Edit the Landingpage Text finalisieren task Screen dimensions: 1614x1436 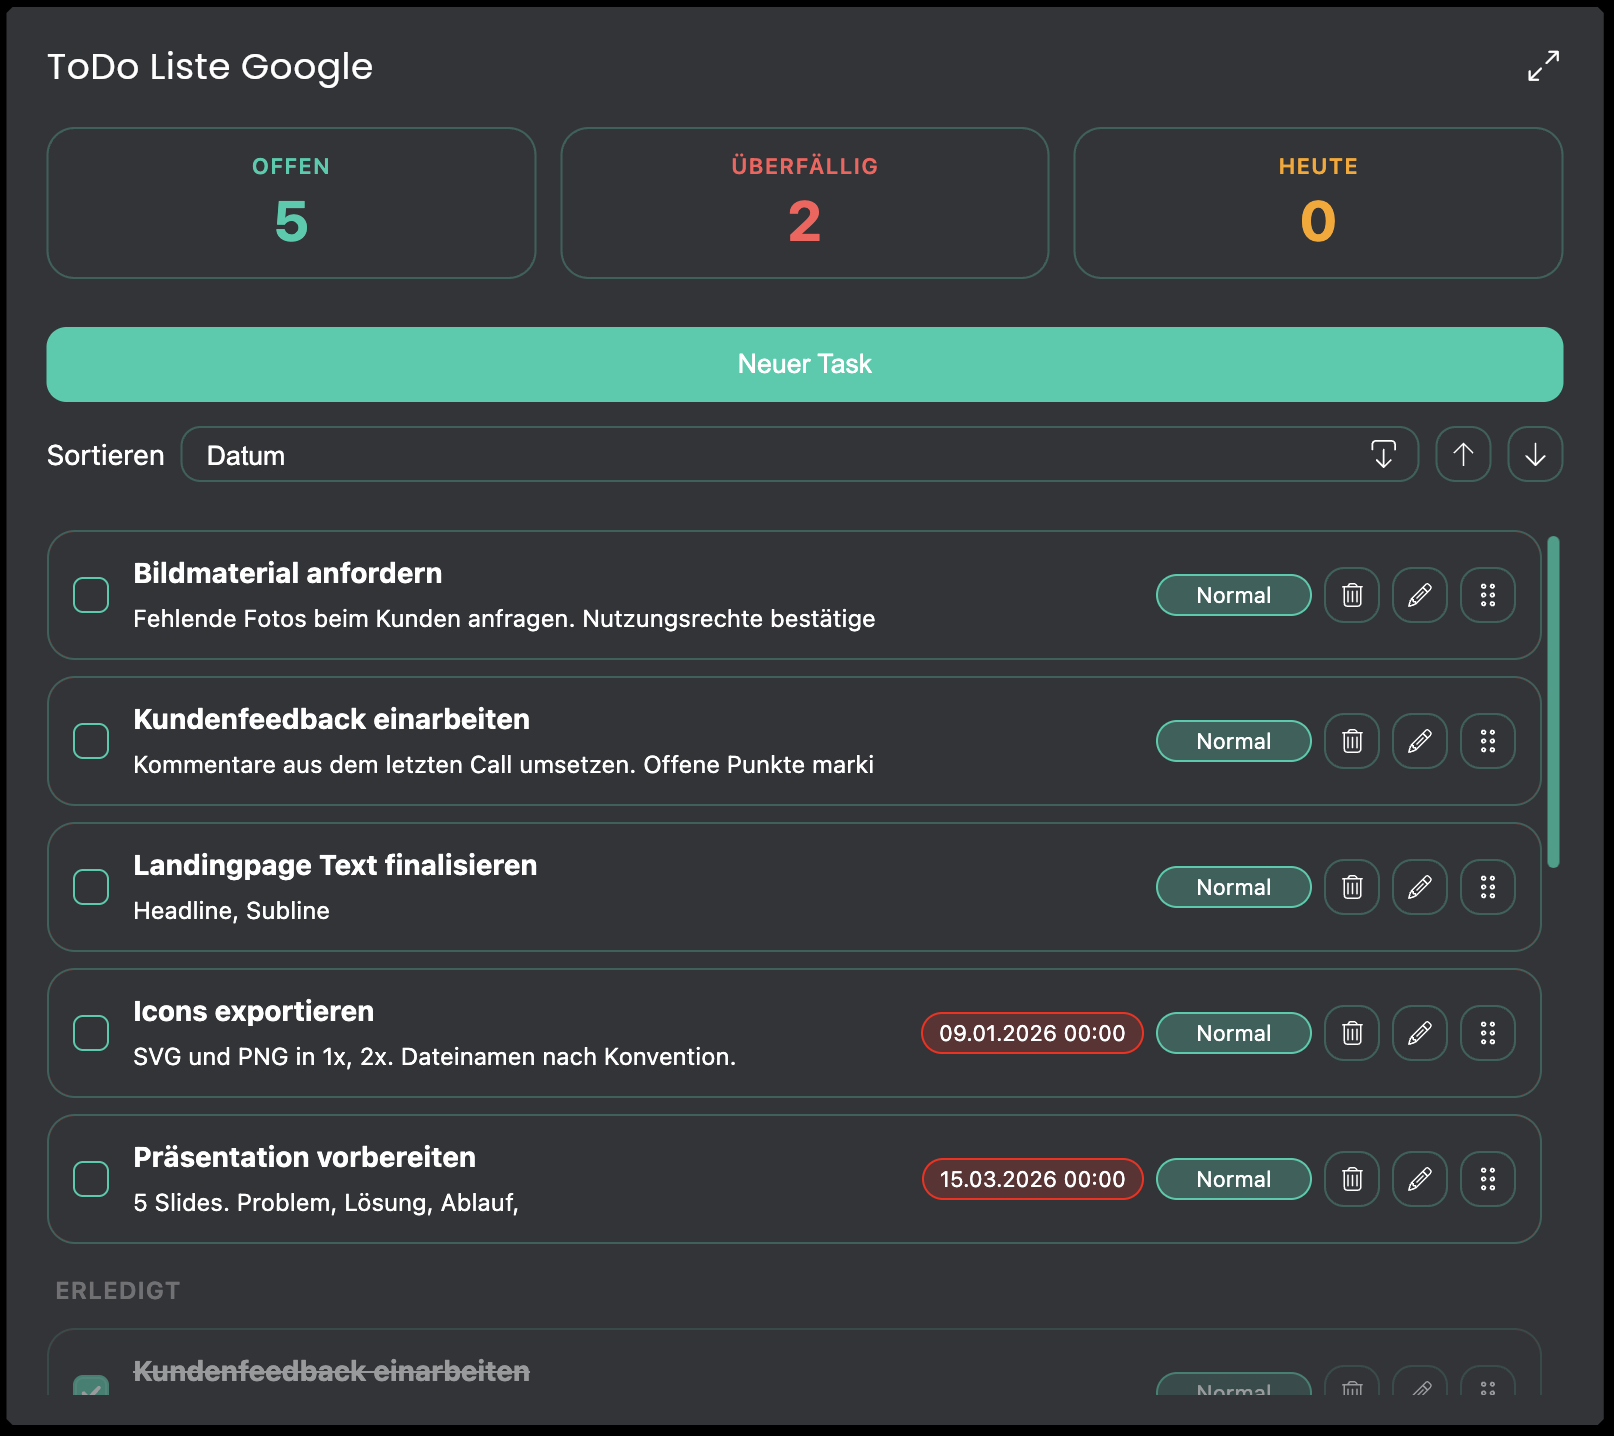1420,887
